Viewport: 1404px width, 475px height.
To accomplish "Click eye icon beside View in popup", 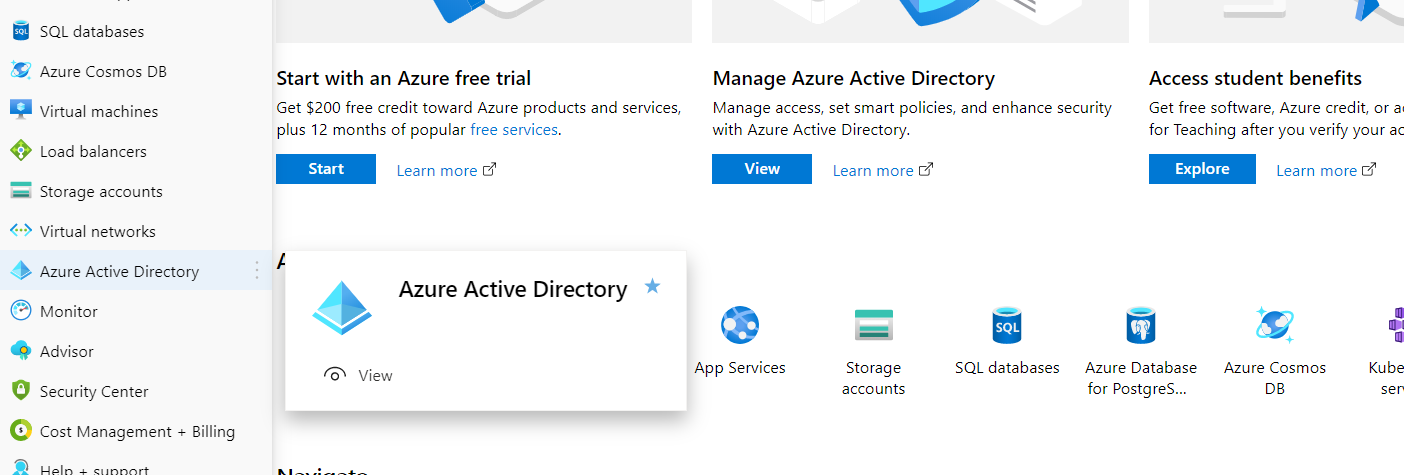I will pos(335,375).
